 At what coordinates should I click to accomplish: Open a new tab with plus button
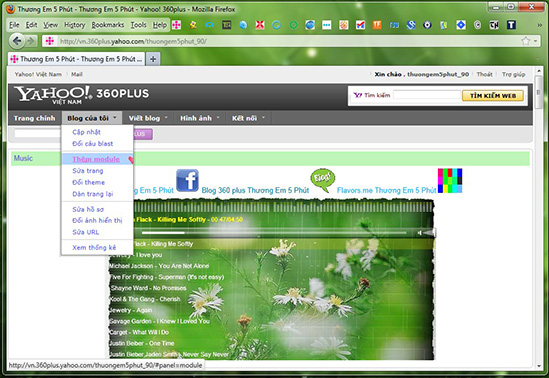pyautogui.click(x=153, y=59)
